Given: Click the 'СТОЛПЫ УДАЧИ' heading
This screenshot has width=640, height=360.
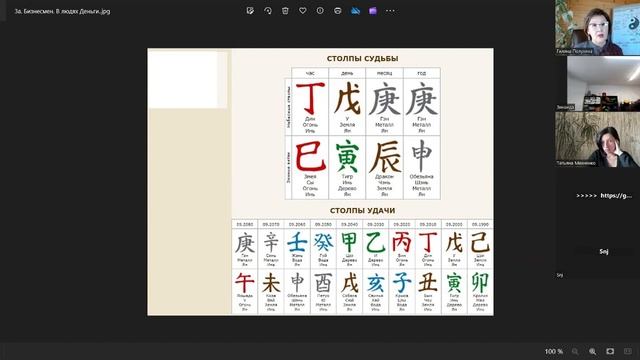Looking at the screenshot, I should (362, 211).
